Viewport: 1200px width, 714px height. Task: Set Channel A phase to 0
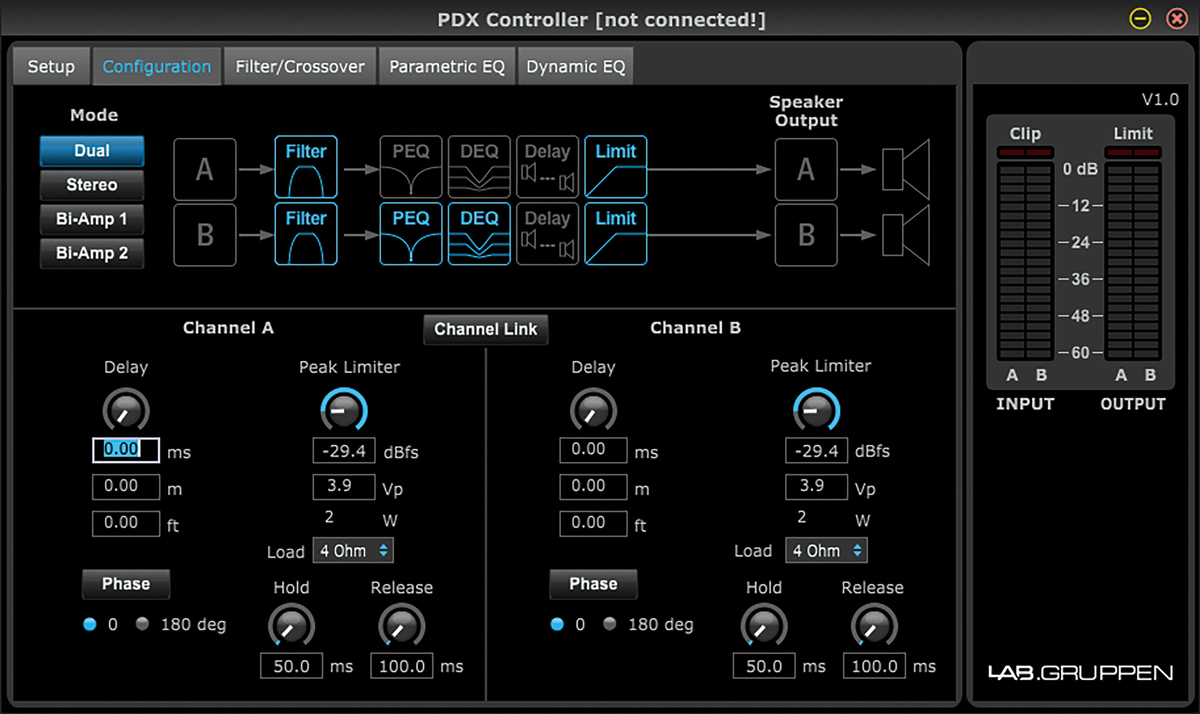coord(90,624)
